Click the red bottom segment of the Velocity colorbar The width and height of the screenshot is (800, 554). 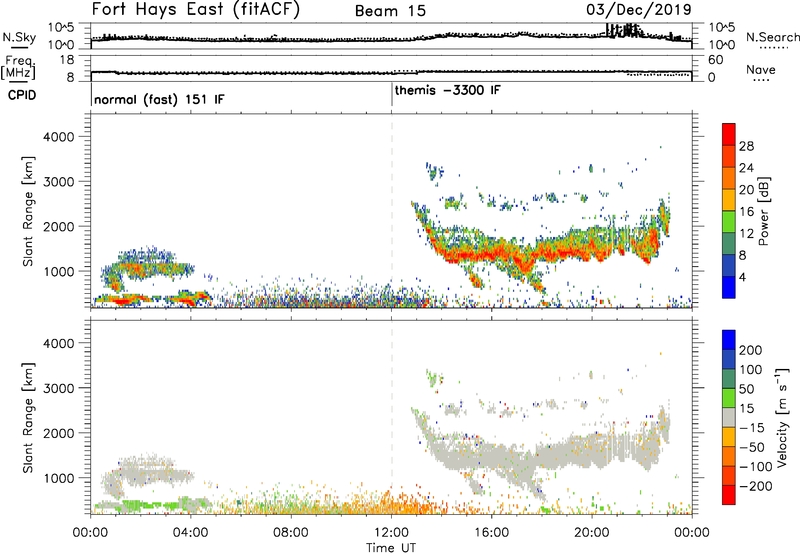coord(729,495)
